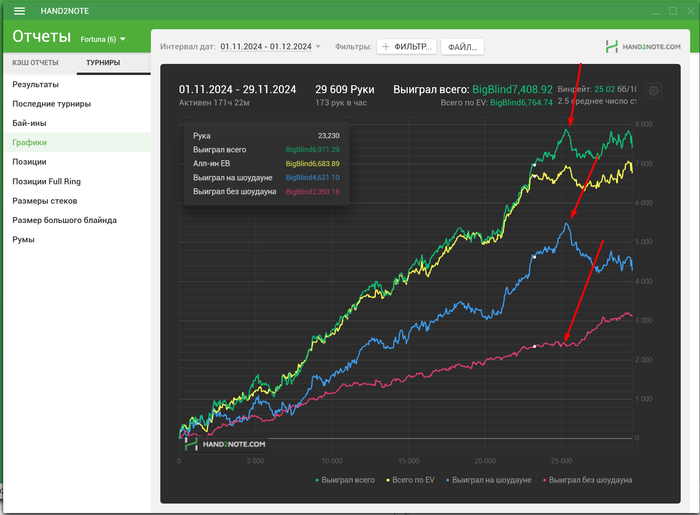The width and height of the screenshot is (700, 515).
Task: Click the Активен 171ч 22м text
Action: click(x=214, y=103)
